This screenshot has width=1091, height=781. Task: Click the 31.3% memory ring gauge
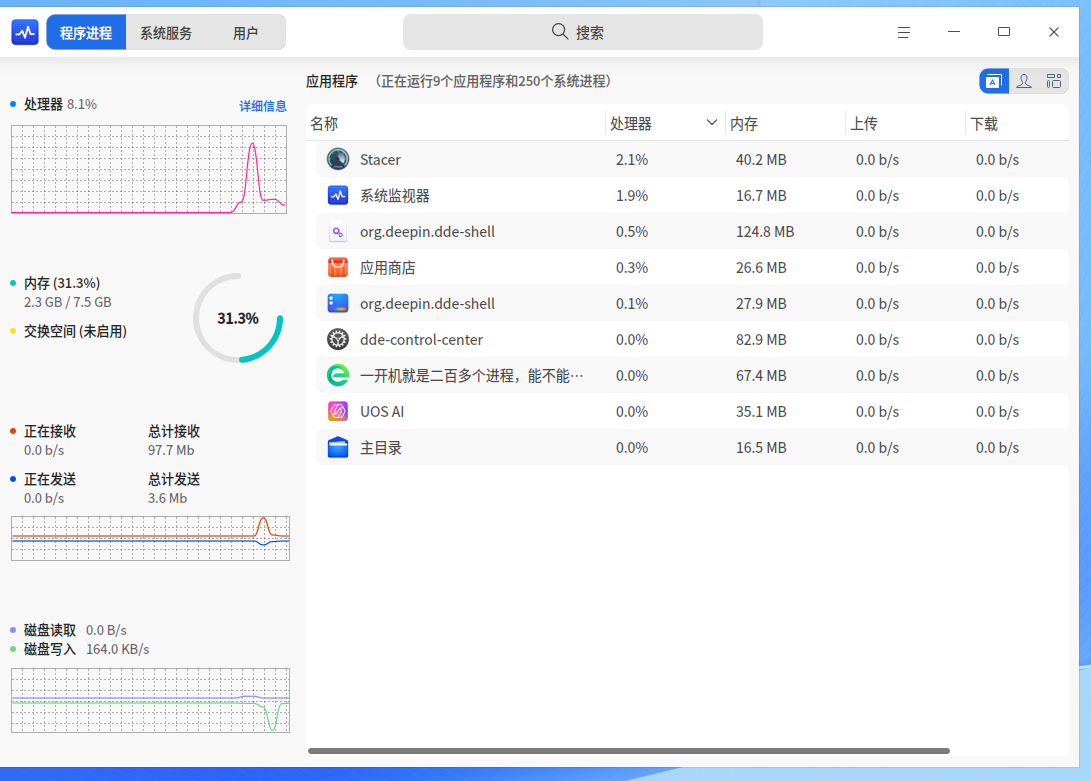[x=238, y=318]
